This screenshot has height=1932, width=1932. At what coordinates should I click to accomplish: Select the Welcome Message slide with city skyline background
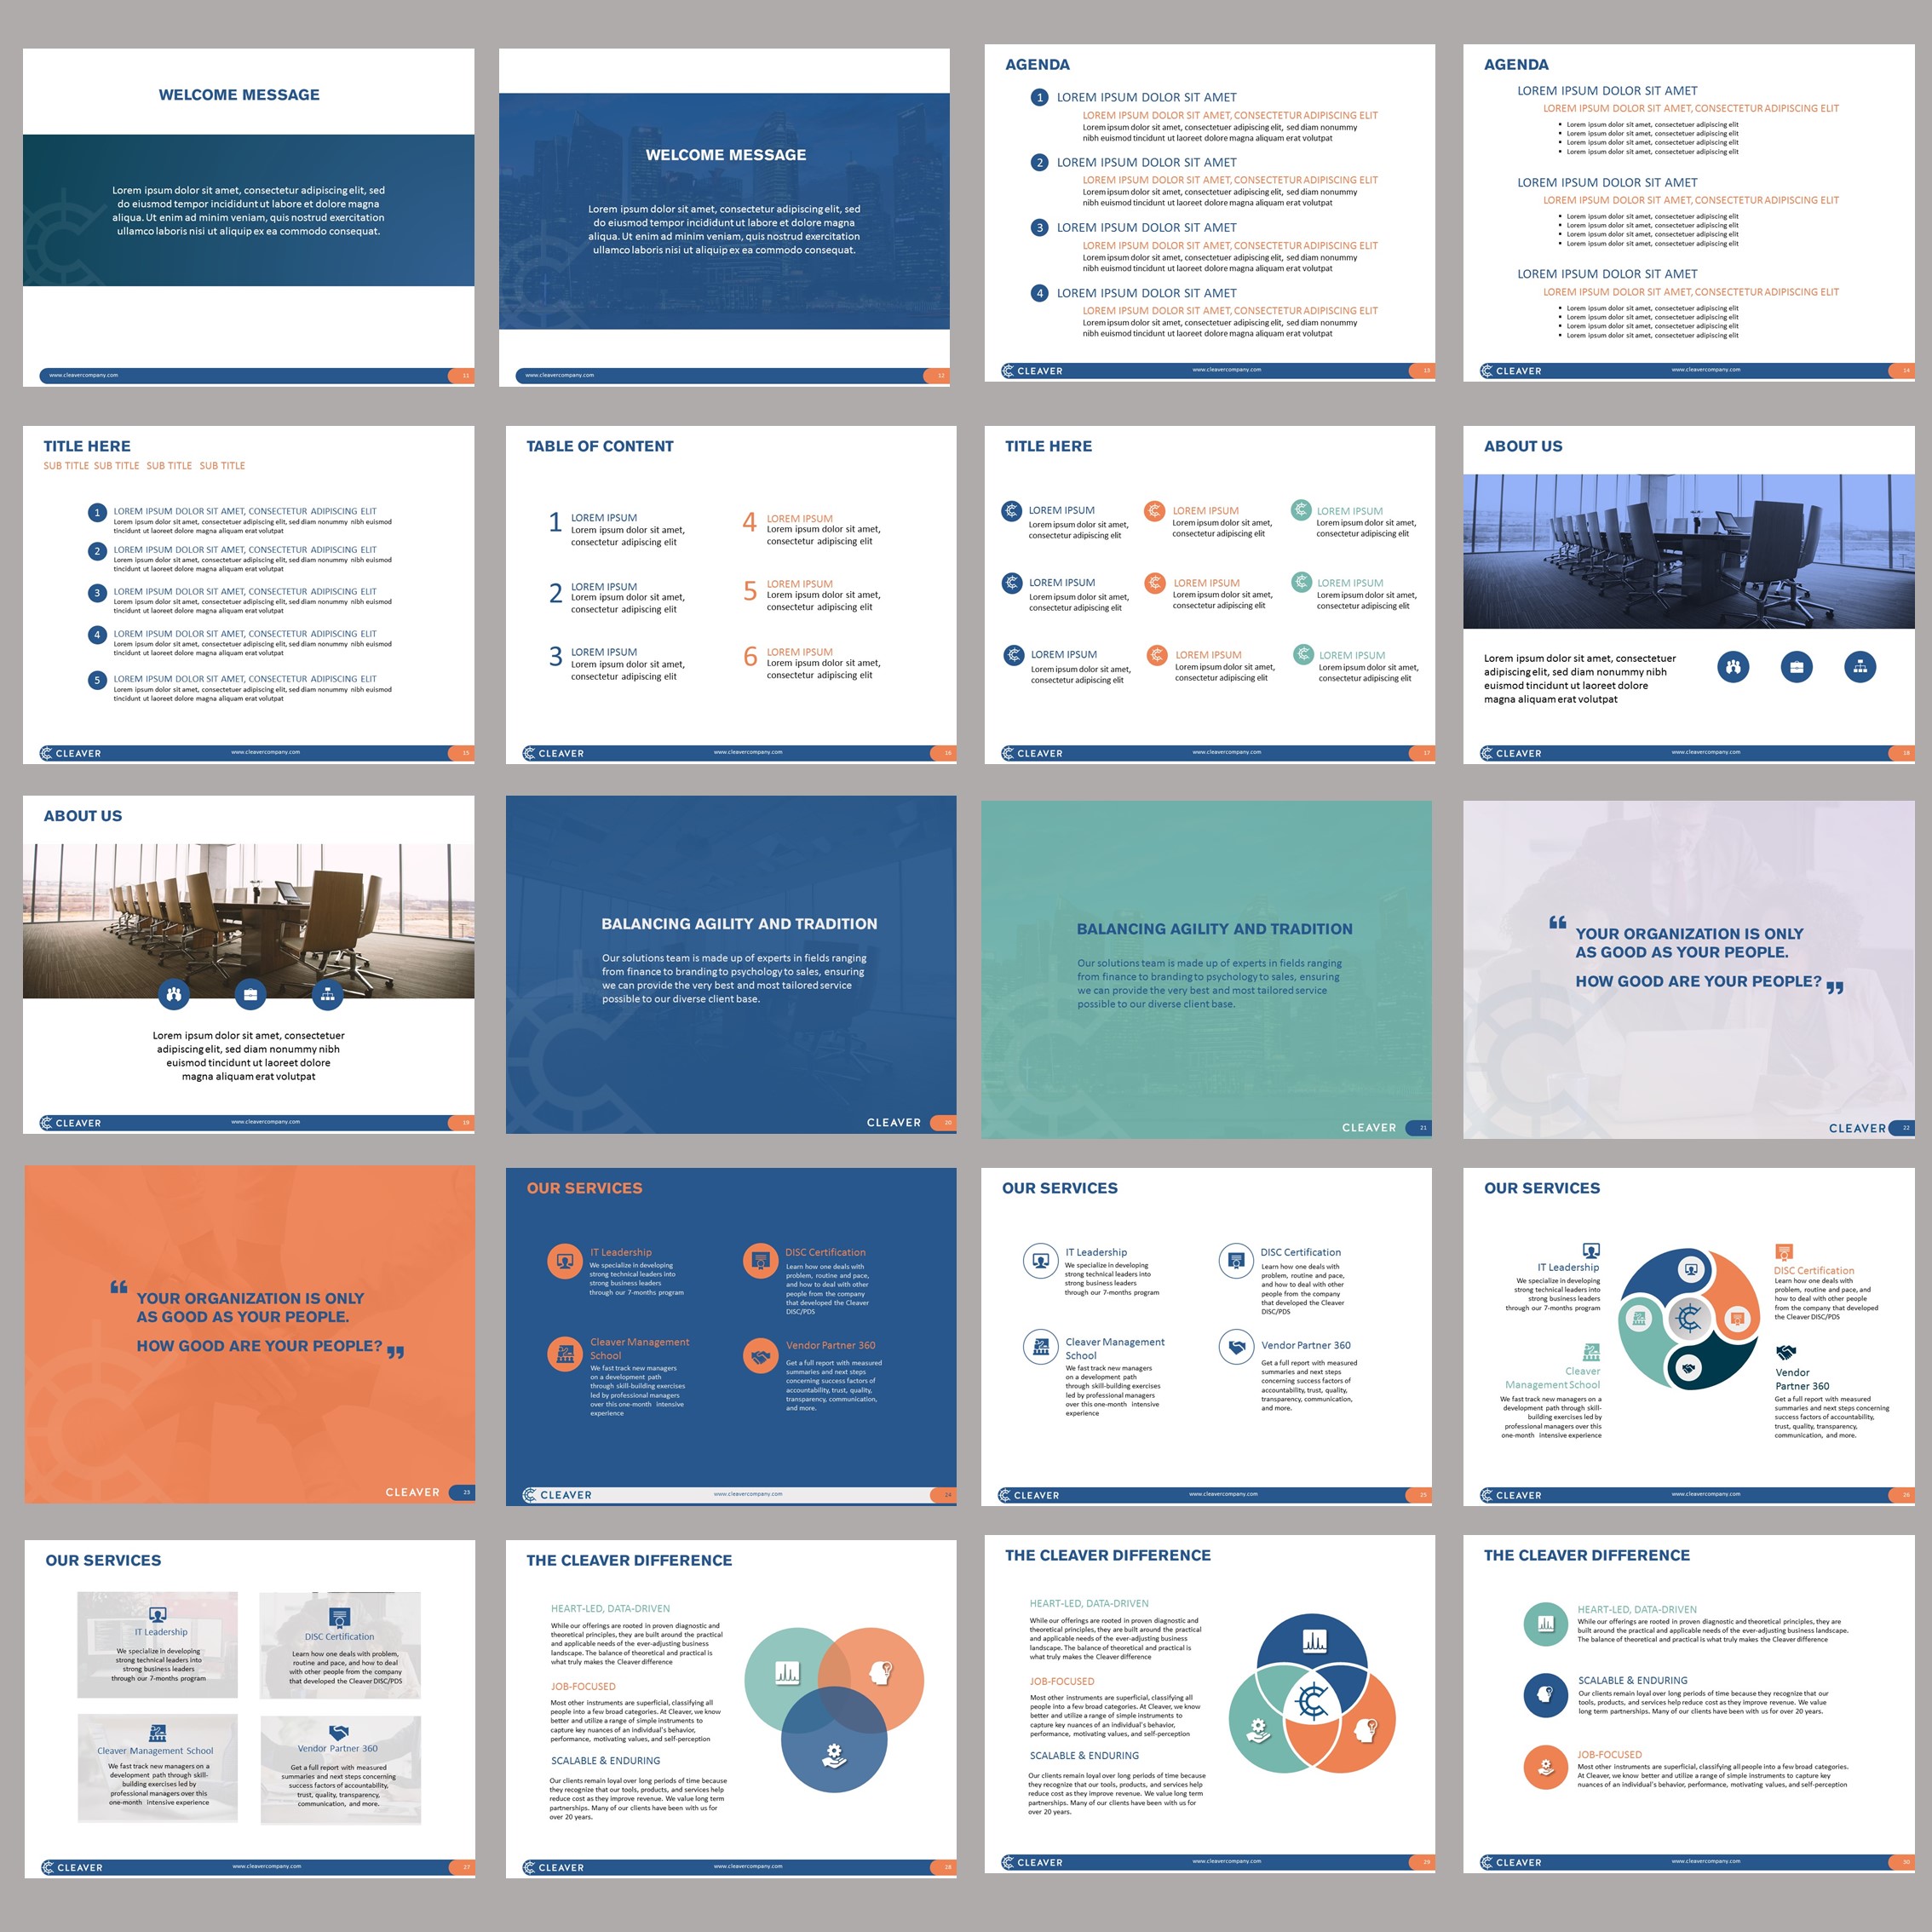(724, 216)
